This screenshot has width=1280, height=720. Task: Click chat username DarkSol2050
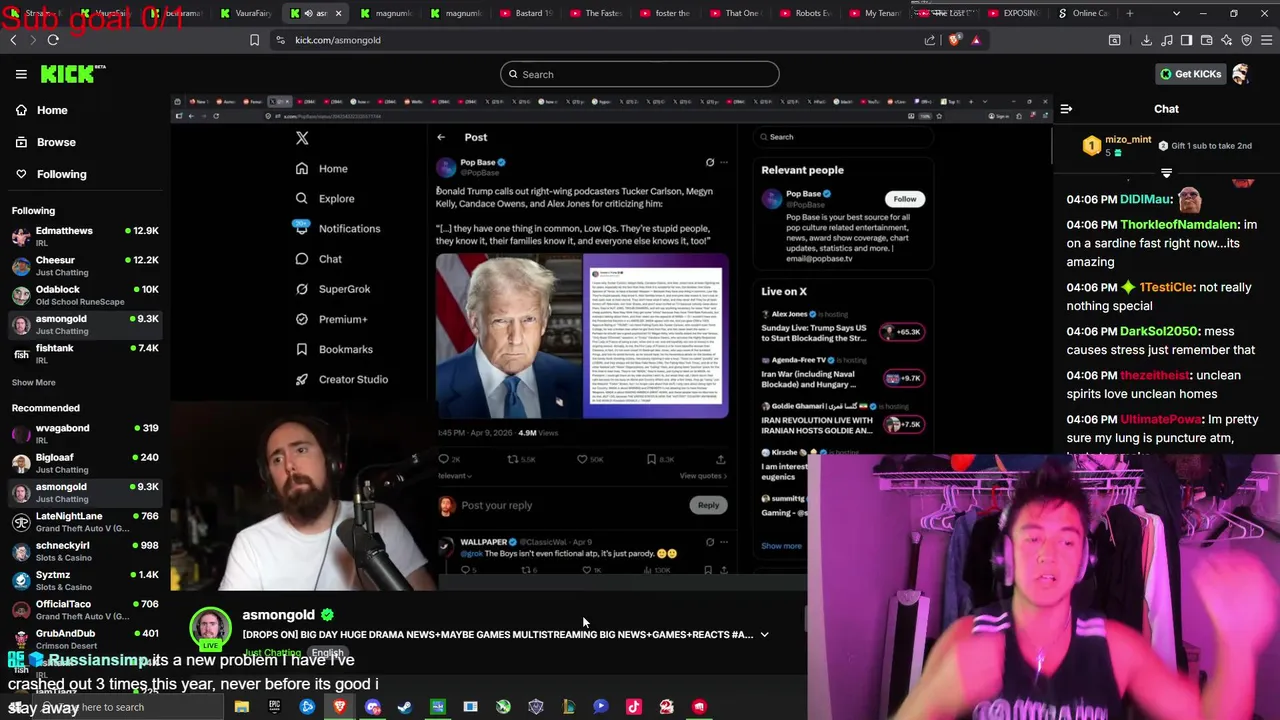coord(1158,331)
